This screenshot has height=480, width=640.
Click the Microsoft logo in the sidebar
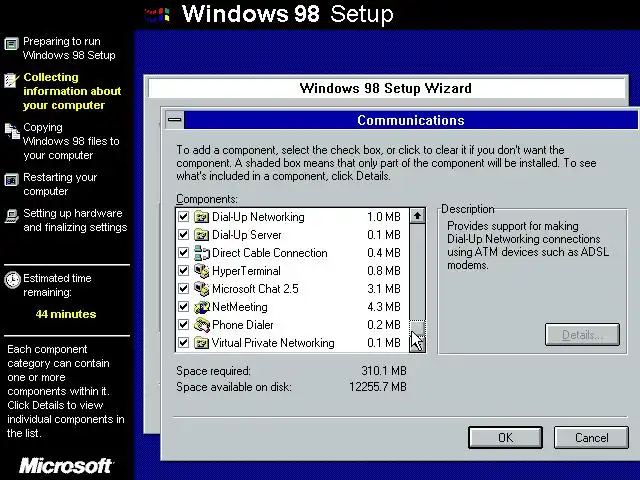pos(66,465)
